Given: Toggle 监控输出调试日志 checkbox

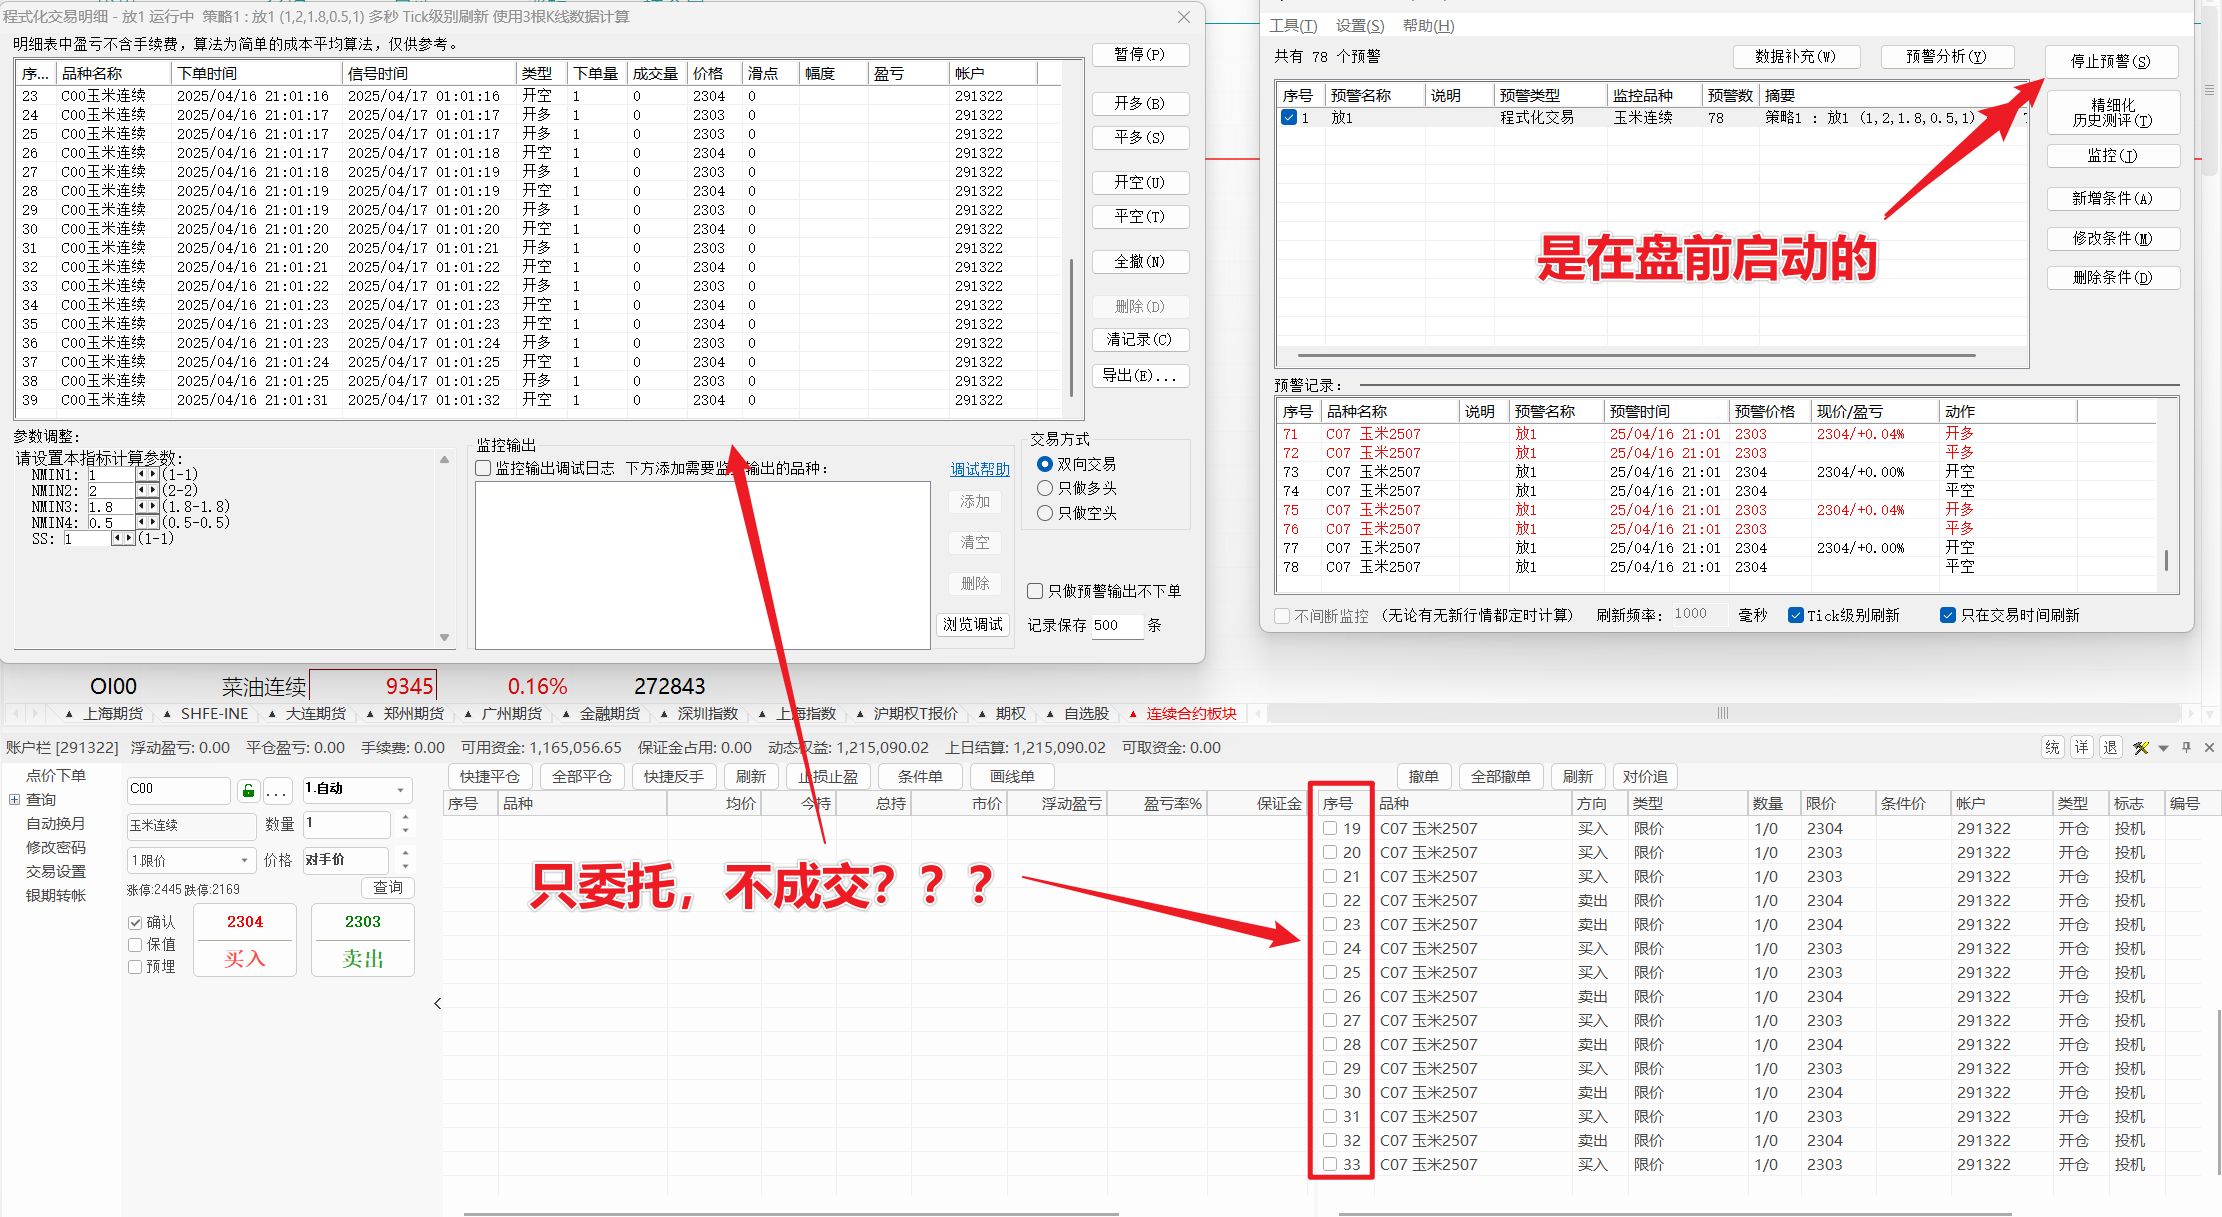Looking at the screenshot, I should coord(483,468).
